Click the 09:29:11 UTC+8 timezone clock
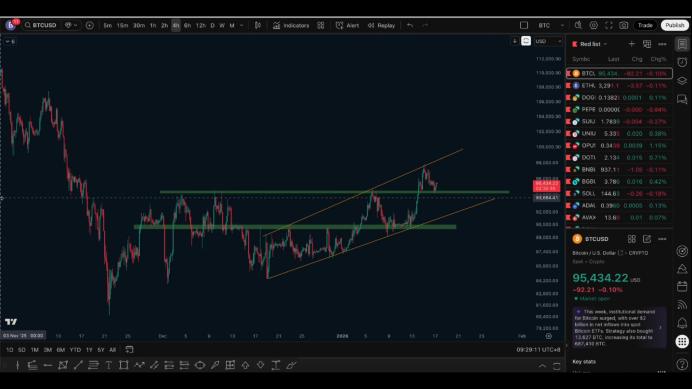 [538, 350]
